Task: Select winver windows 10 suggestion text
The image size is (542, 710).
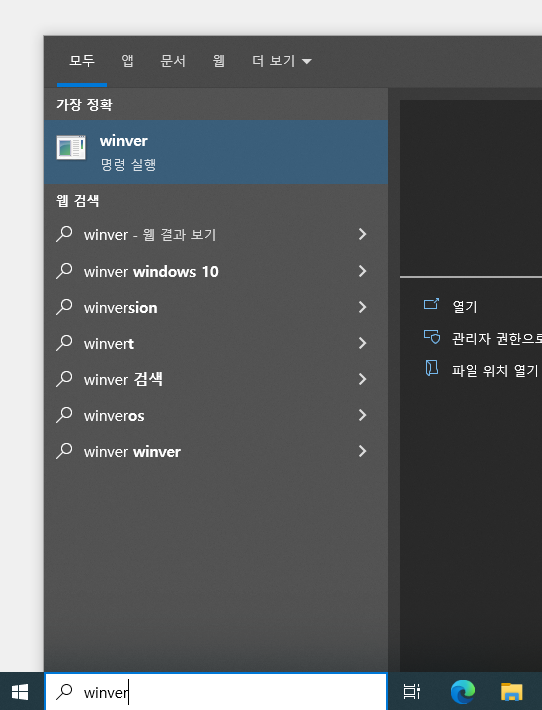Action: point(151,272)
